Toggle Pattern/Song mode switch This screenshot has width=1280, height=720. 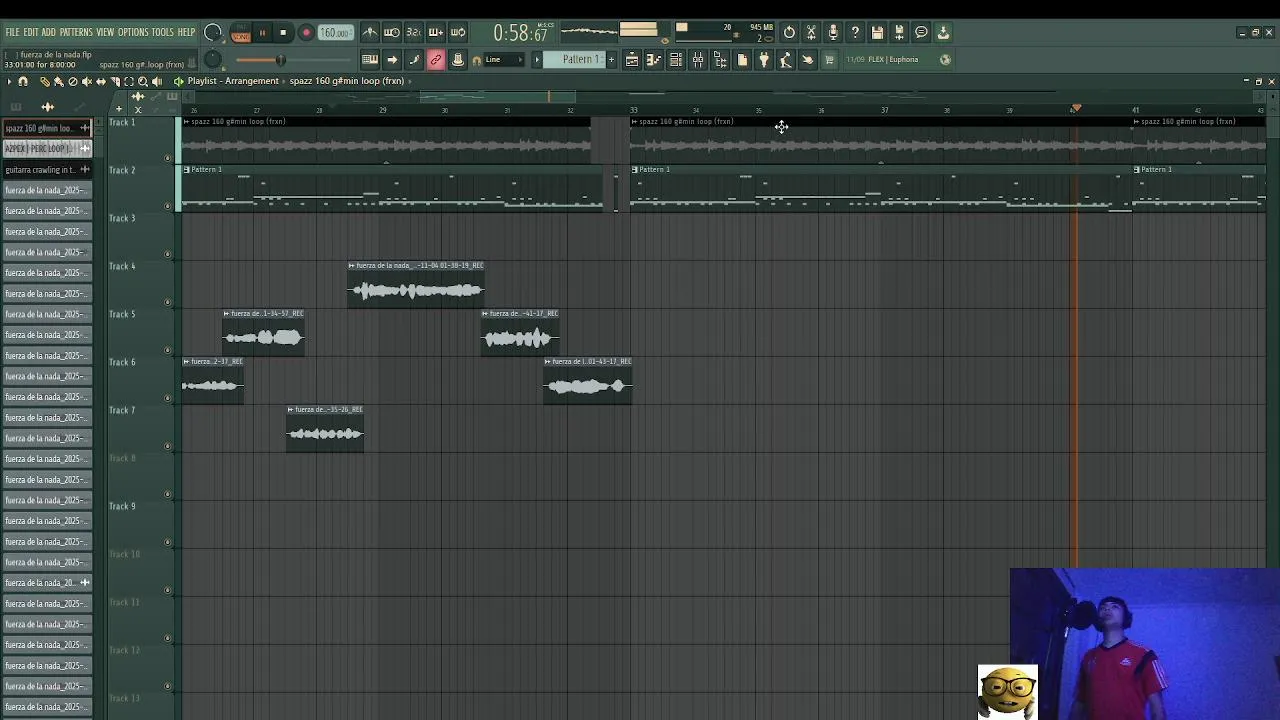click(x=241, y=33)
